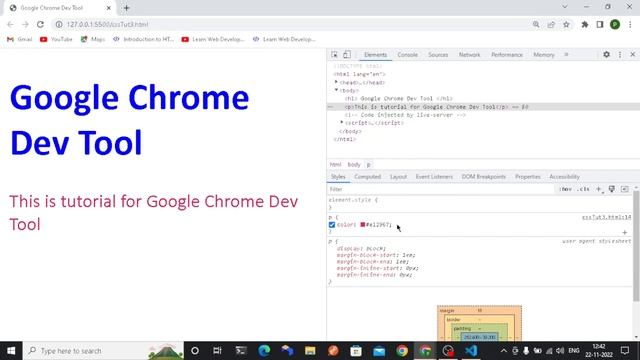Toggle the .cls class editor

click(583, 189)
